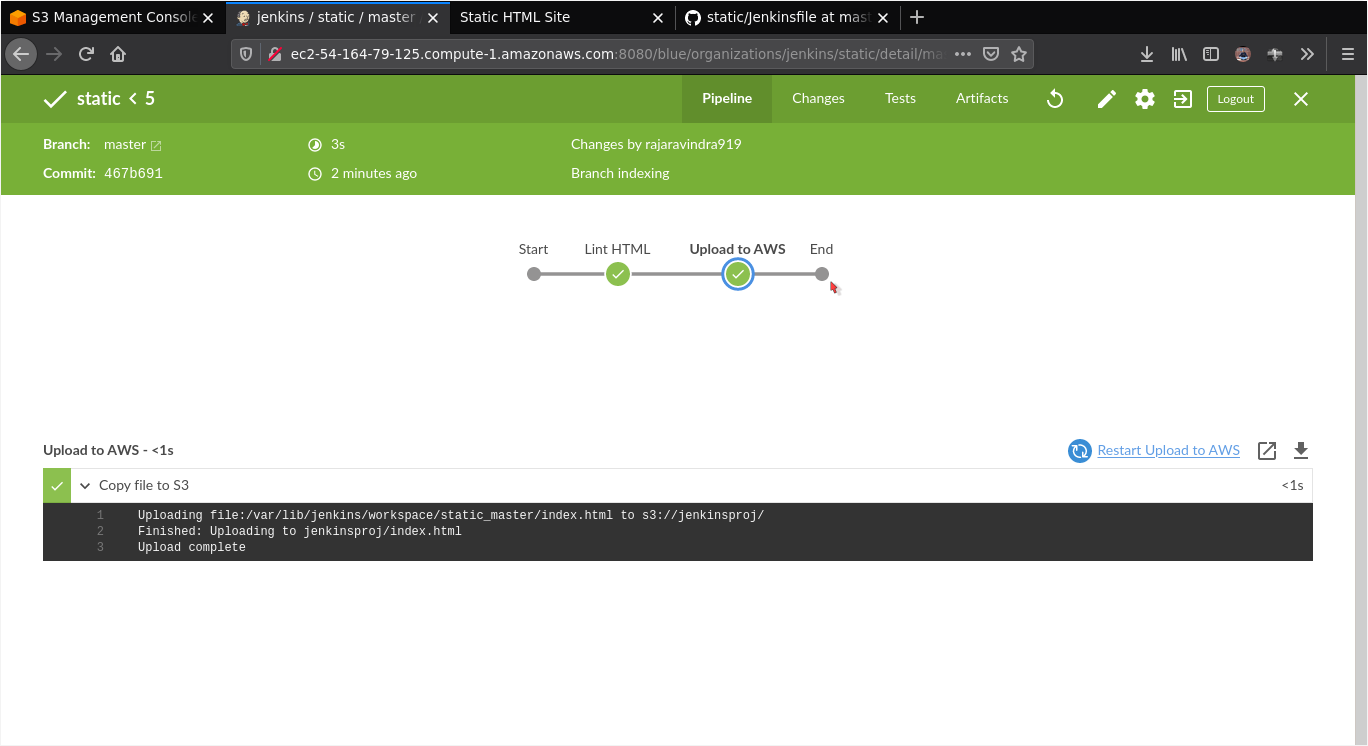Click the Logout button
The width and height of the screenshot is (1368, 746).
pos(1236,99)
